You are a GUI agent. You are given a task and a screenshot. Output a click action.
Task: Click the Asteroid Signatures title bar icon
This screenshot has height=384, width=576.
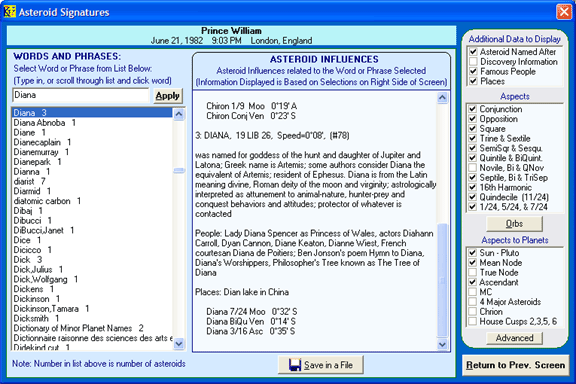(x=9, y=12)
